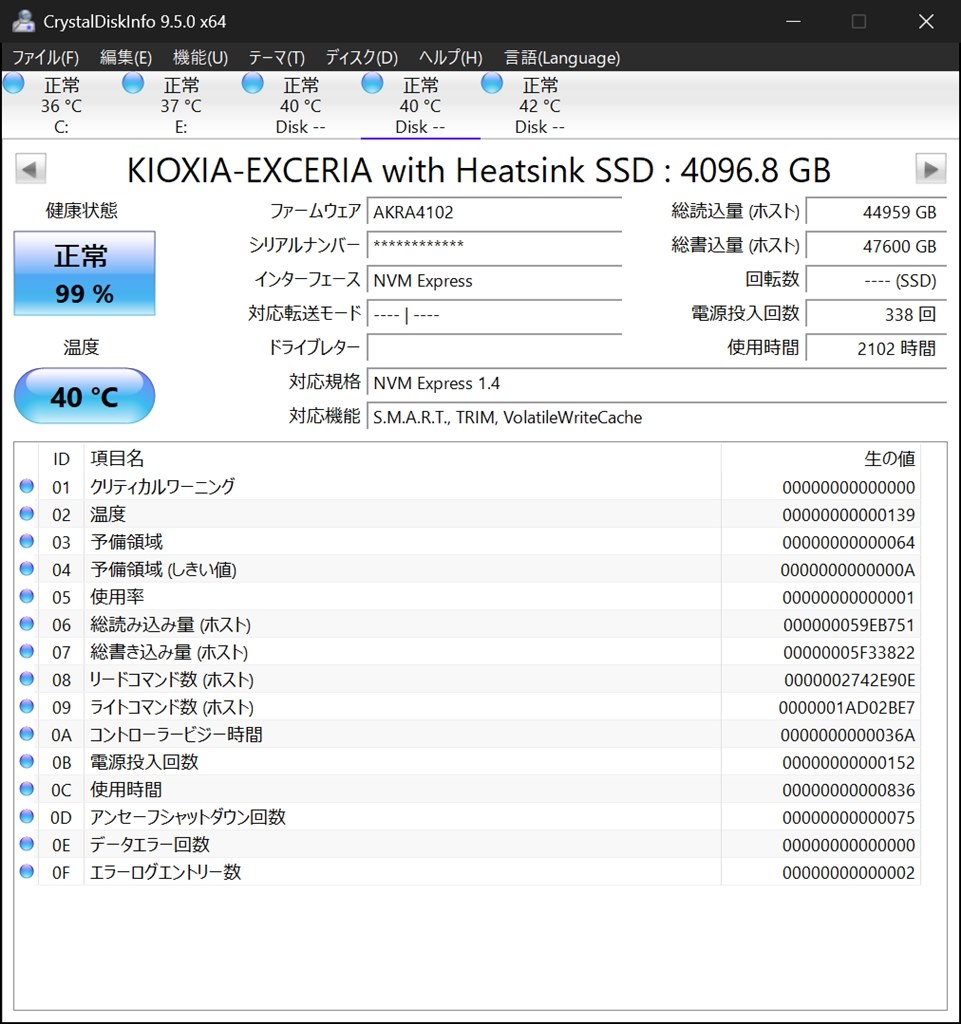
Task: Open the 言語(Language) menu
Action: point(562,57)
